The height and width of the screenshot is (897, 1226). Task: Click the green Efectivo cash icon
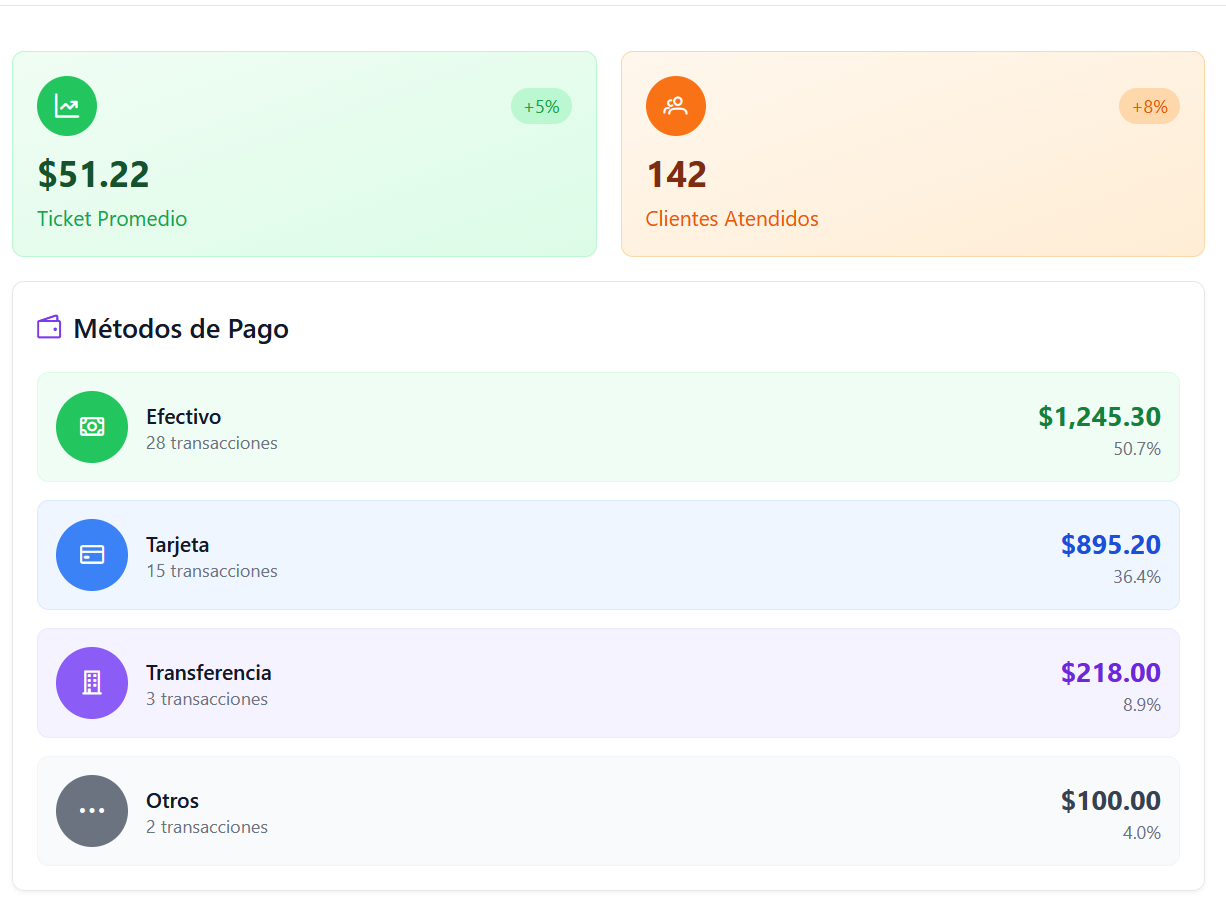coord(92,427)
